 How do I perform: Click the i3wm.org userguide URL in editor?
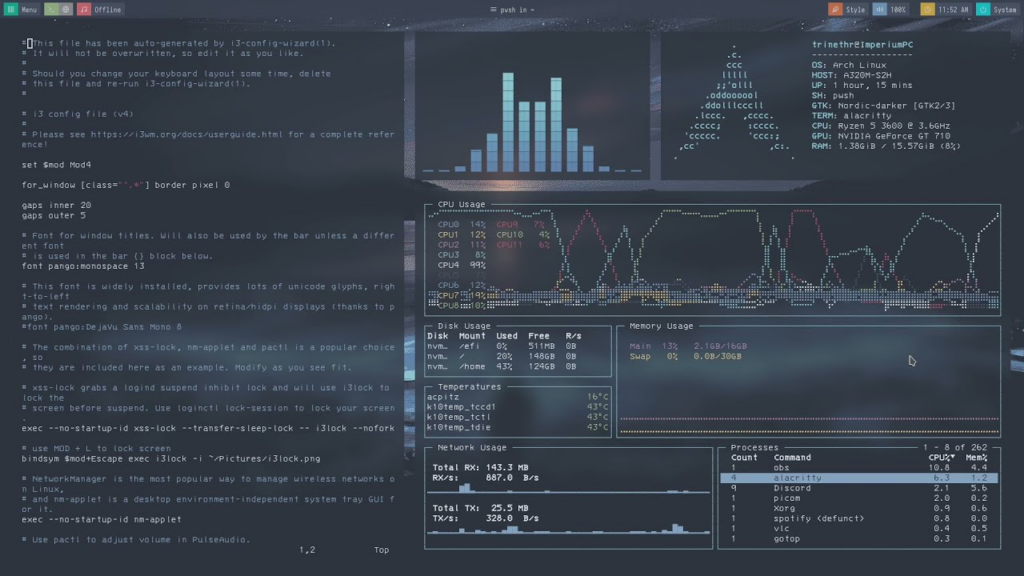166,133
